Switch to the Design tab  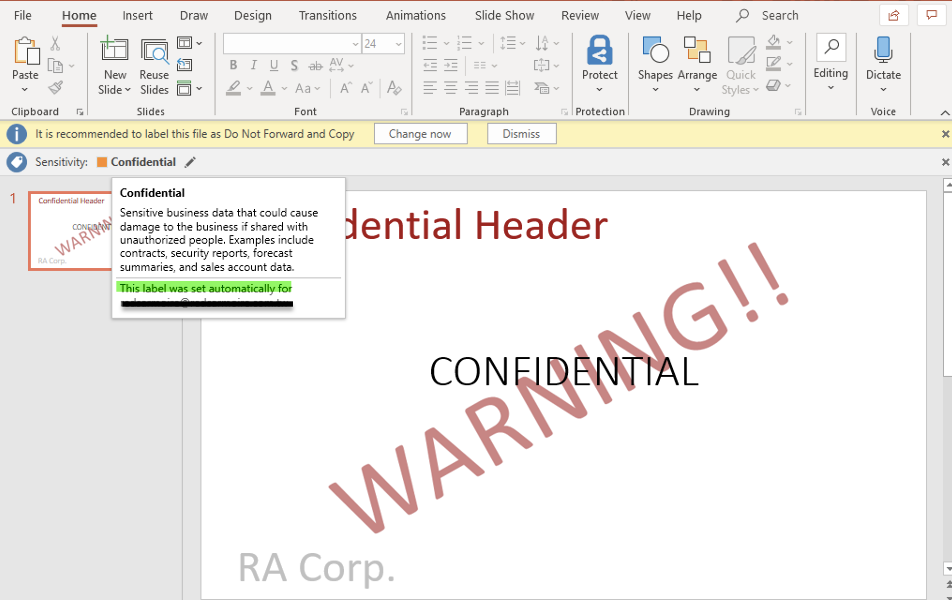[253, 15]
